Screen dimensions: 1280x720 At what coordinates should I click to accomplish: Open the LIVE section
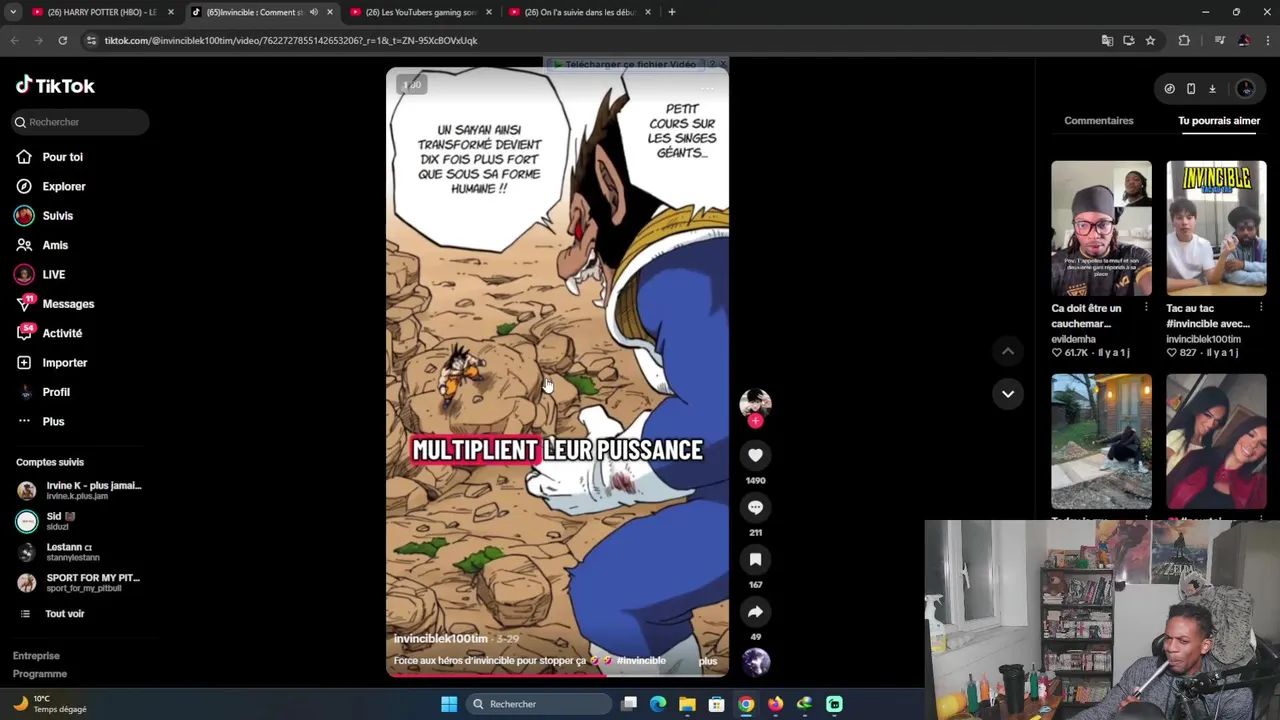[x=53, y=274]
